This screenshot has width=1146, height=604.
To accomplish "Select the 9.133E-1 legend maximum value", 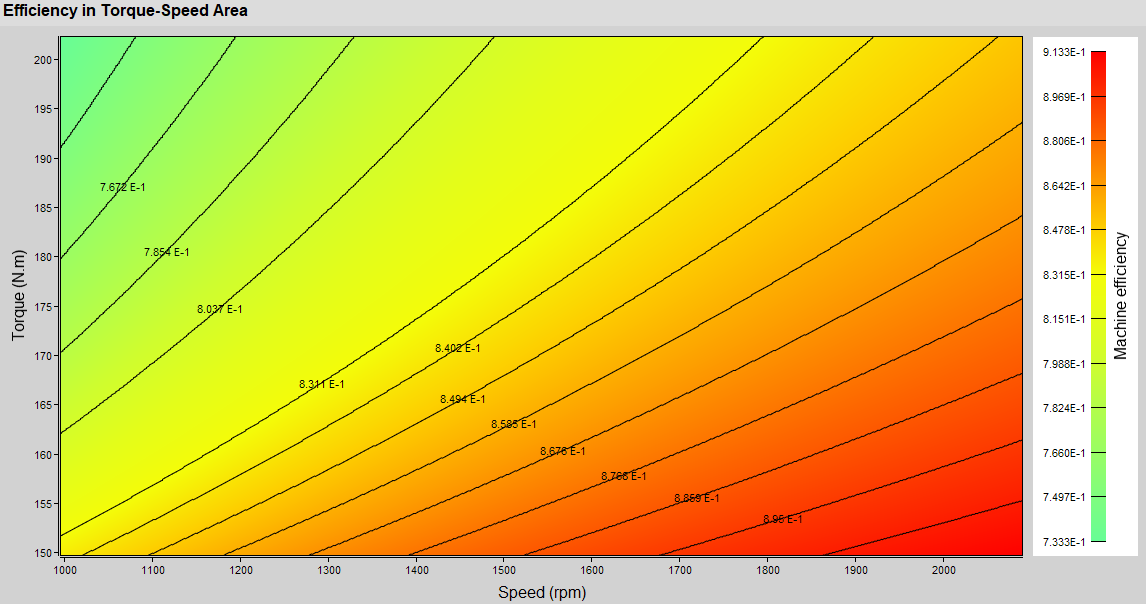I will click(x=1063, y=53).
